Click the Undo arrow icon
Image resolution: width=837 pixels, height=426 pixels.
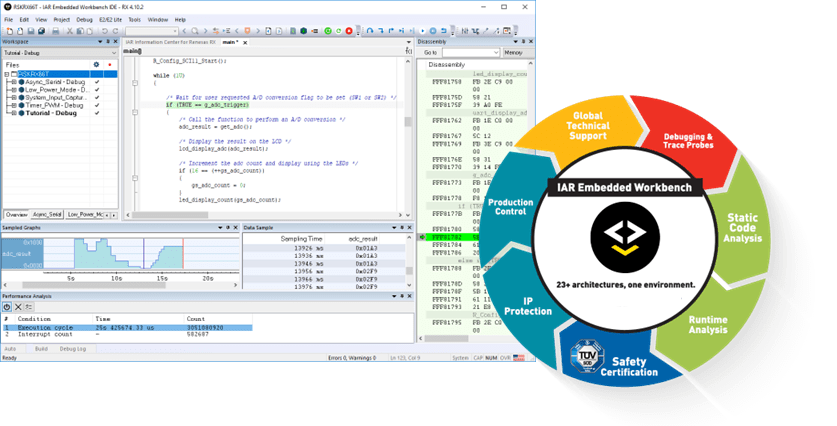click(x=105, y=31)
